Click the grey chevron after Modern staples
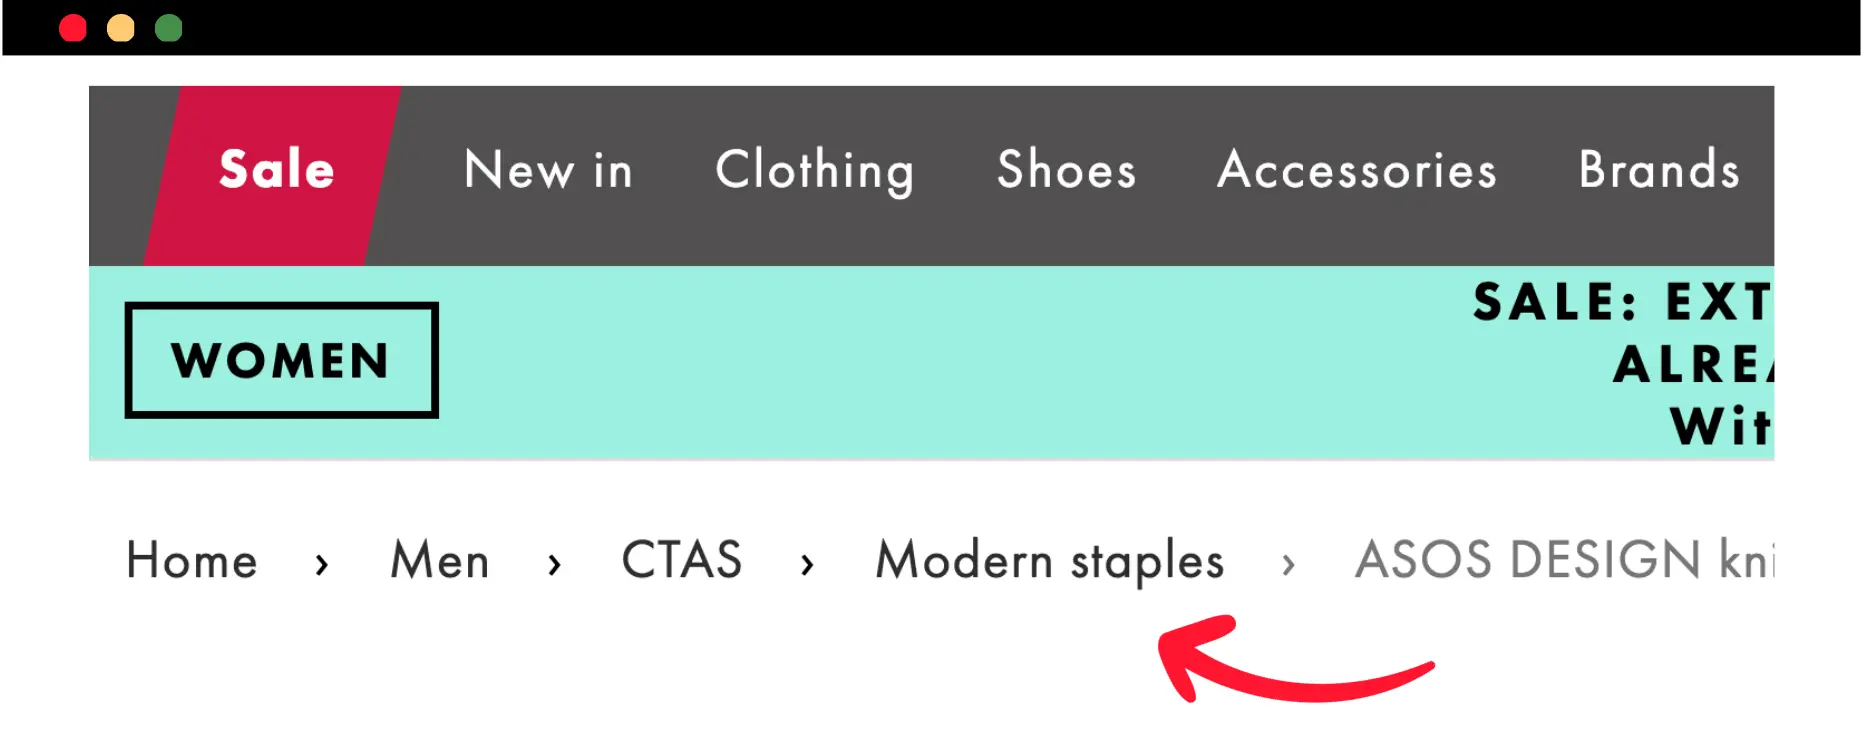This screenshot has height=750, width=1863. click(1288, 565)
